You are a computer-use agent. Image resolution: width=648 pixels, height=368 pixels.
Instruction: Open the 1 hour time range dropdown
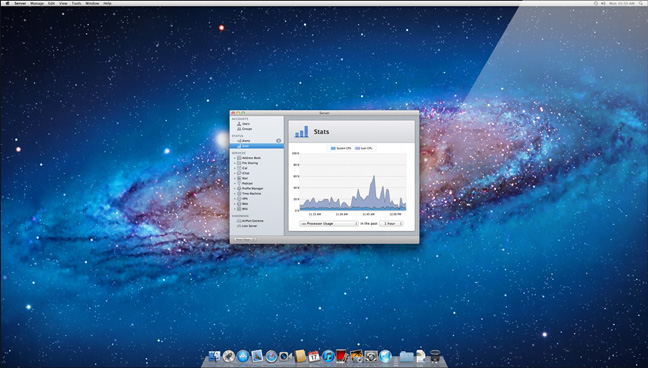pos(391,223)
